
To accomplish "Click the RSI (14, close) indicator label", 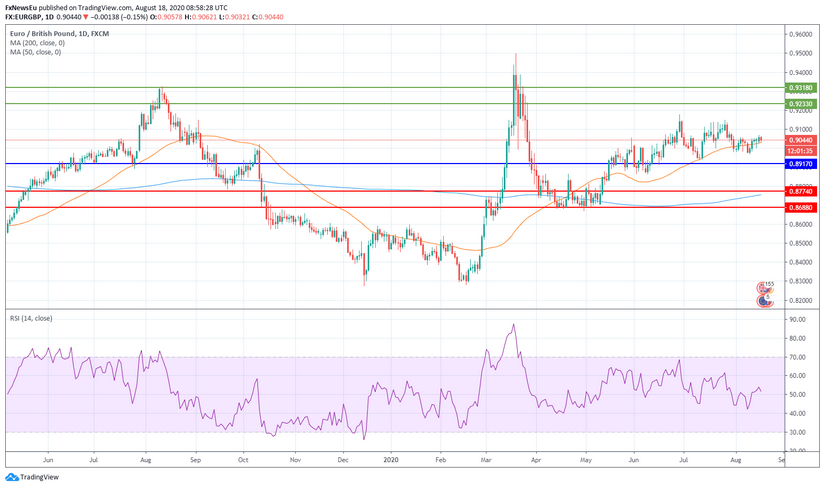I will (32, 318).
